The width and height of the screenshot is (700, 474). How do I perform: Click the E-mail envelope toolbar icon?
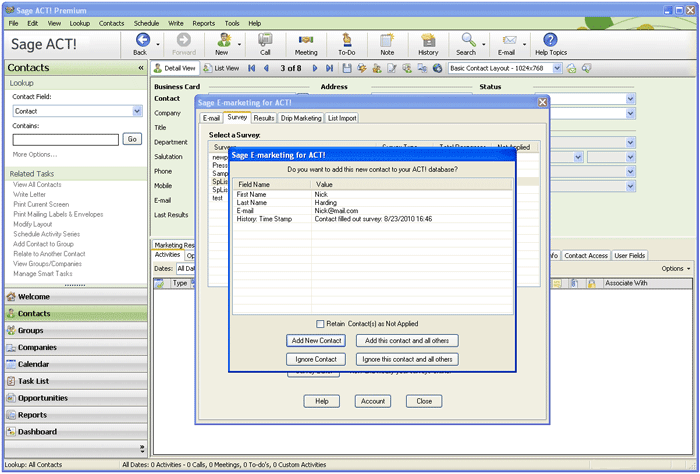coord(509,40)
